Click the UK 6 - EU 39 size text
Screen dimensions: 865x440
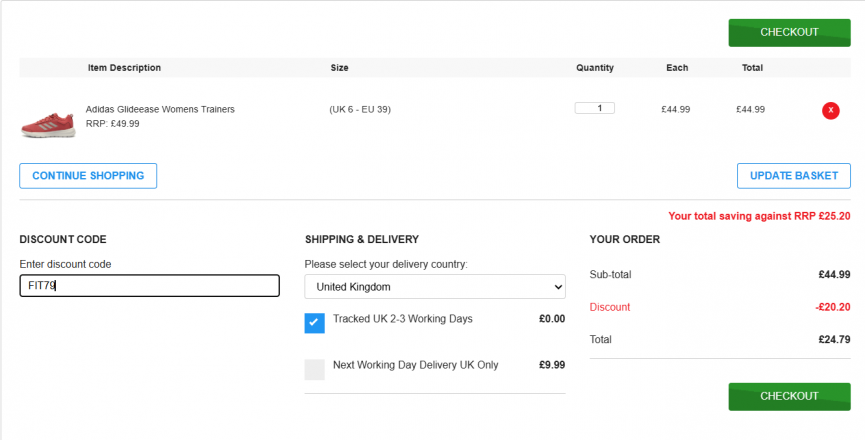360,109
